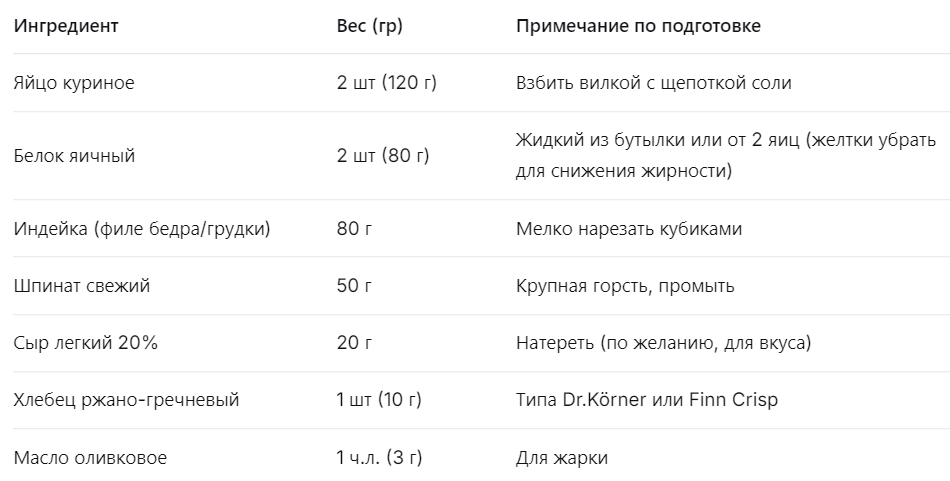The height and width of the screenshot is (481, 950).
Task: Click the '2 шт (120 г)' weight cell
Action: pos(387,83)
